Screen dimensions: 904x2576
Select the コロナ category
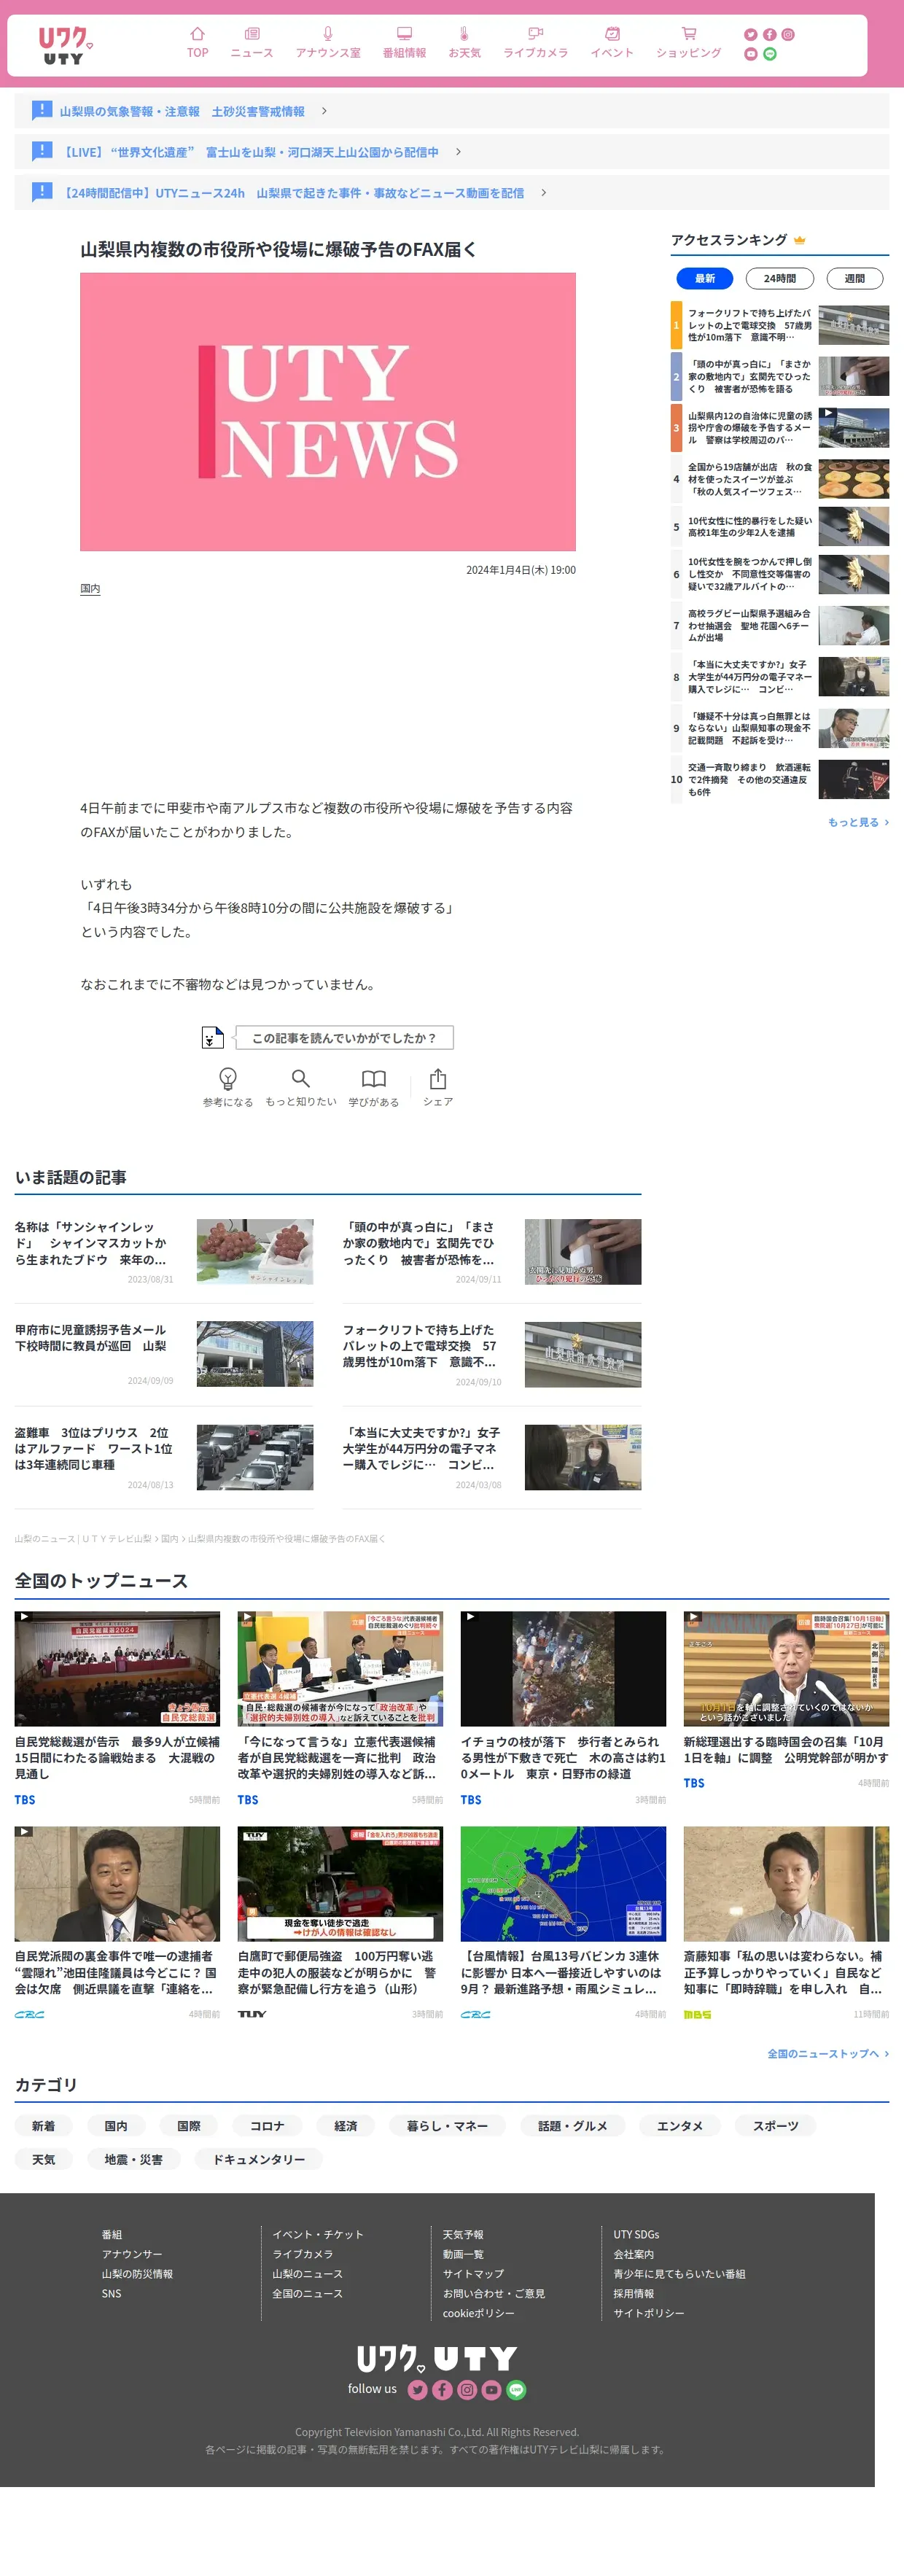267,2125
